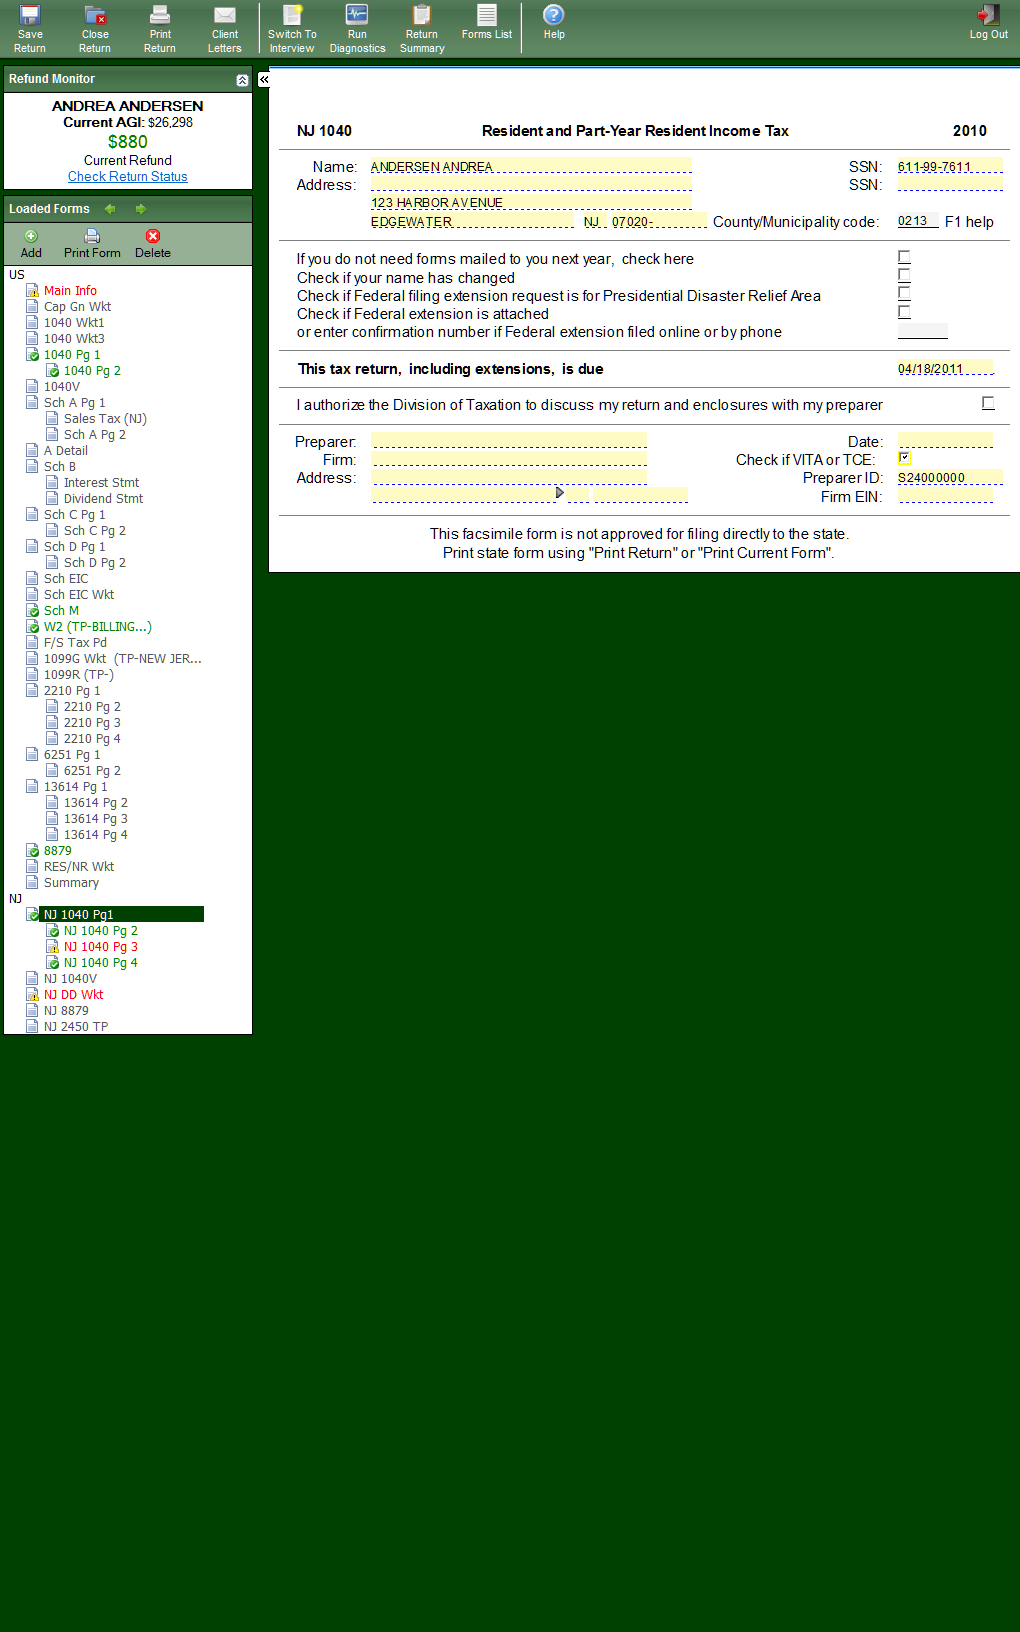Hide the left sidebar with double-arrow
The height and width of the screenshot is (1632, 1020).
coord(264,79)
